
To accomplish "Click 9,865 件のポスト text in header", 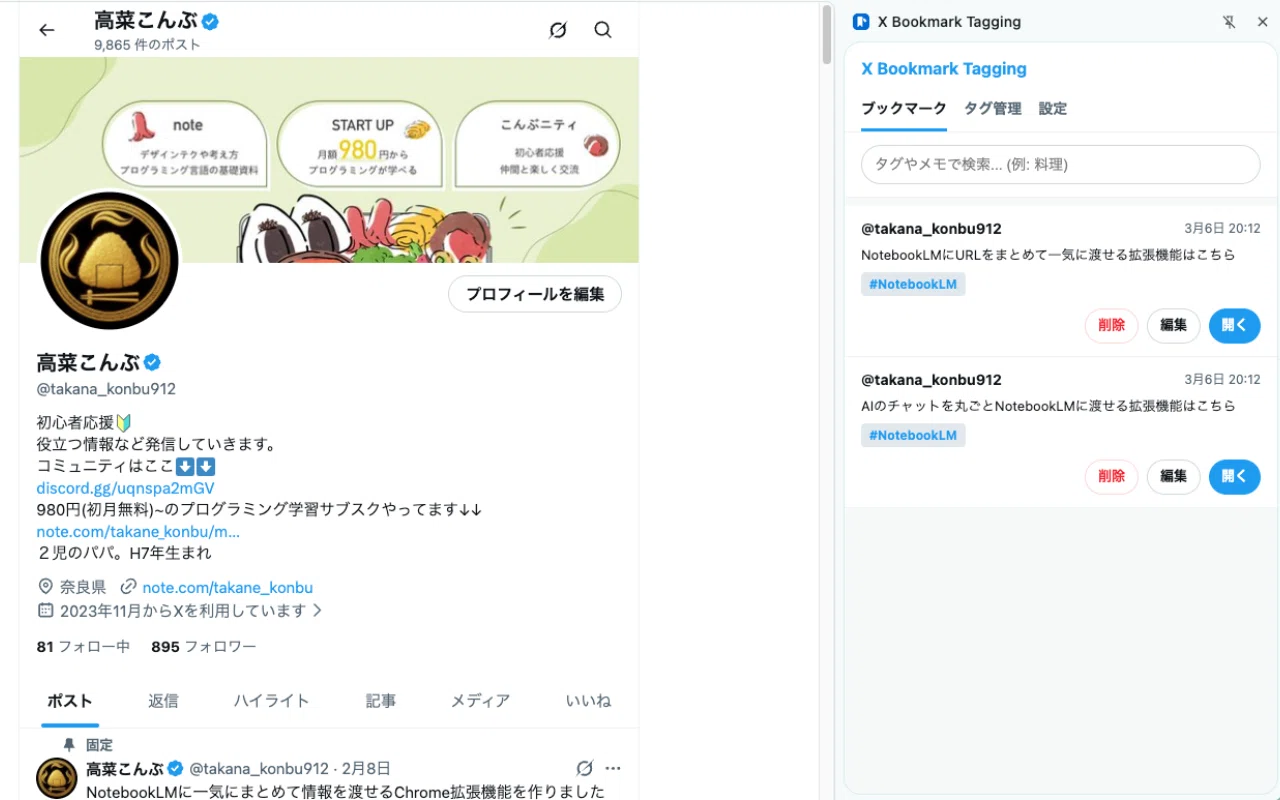I will 147,45.
